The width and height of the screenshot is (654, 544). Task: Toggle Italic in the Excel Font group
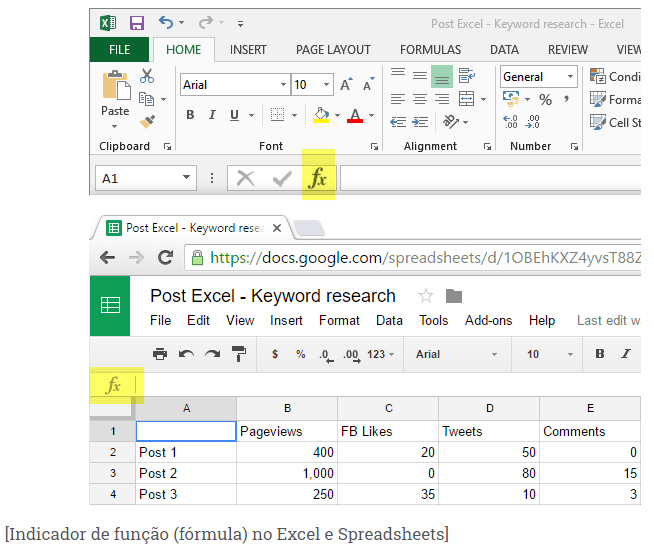213,116
